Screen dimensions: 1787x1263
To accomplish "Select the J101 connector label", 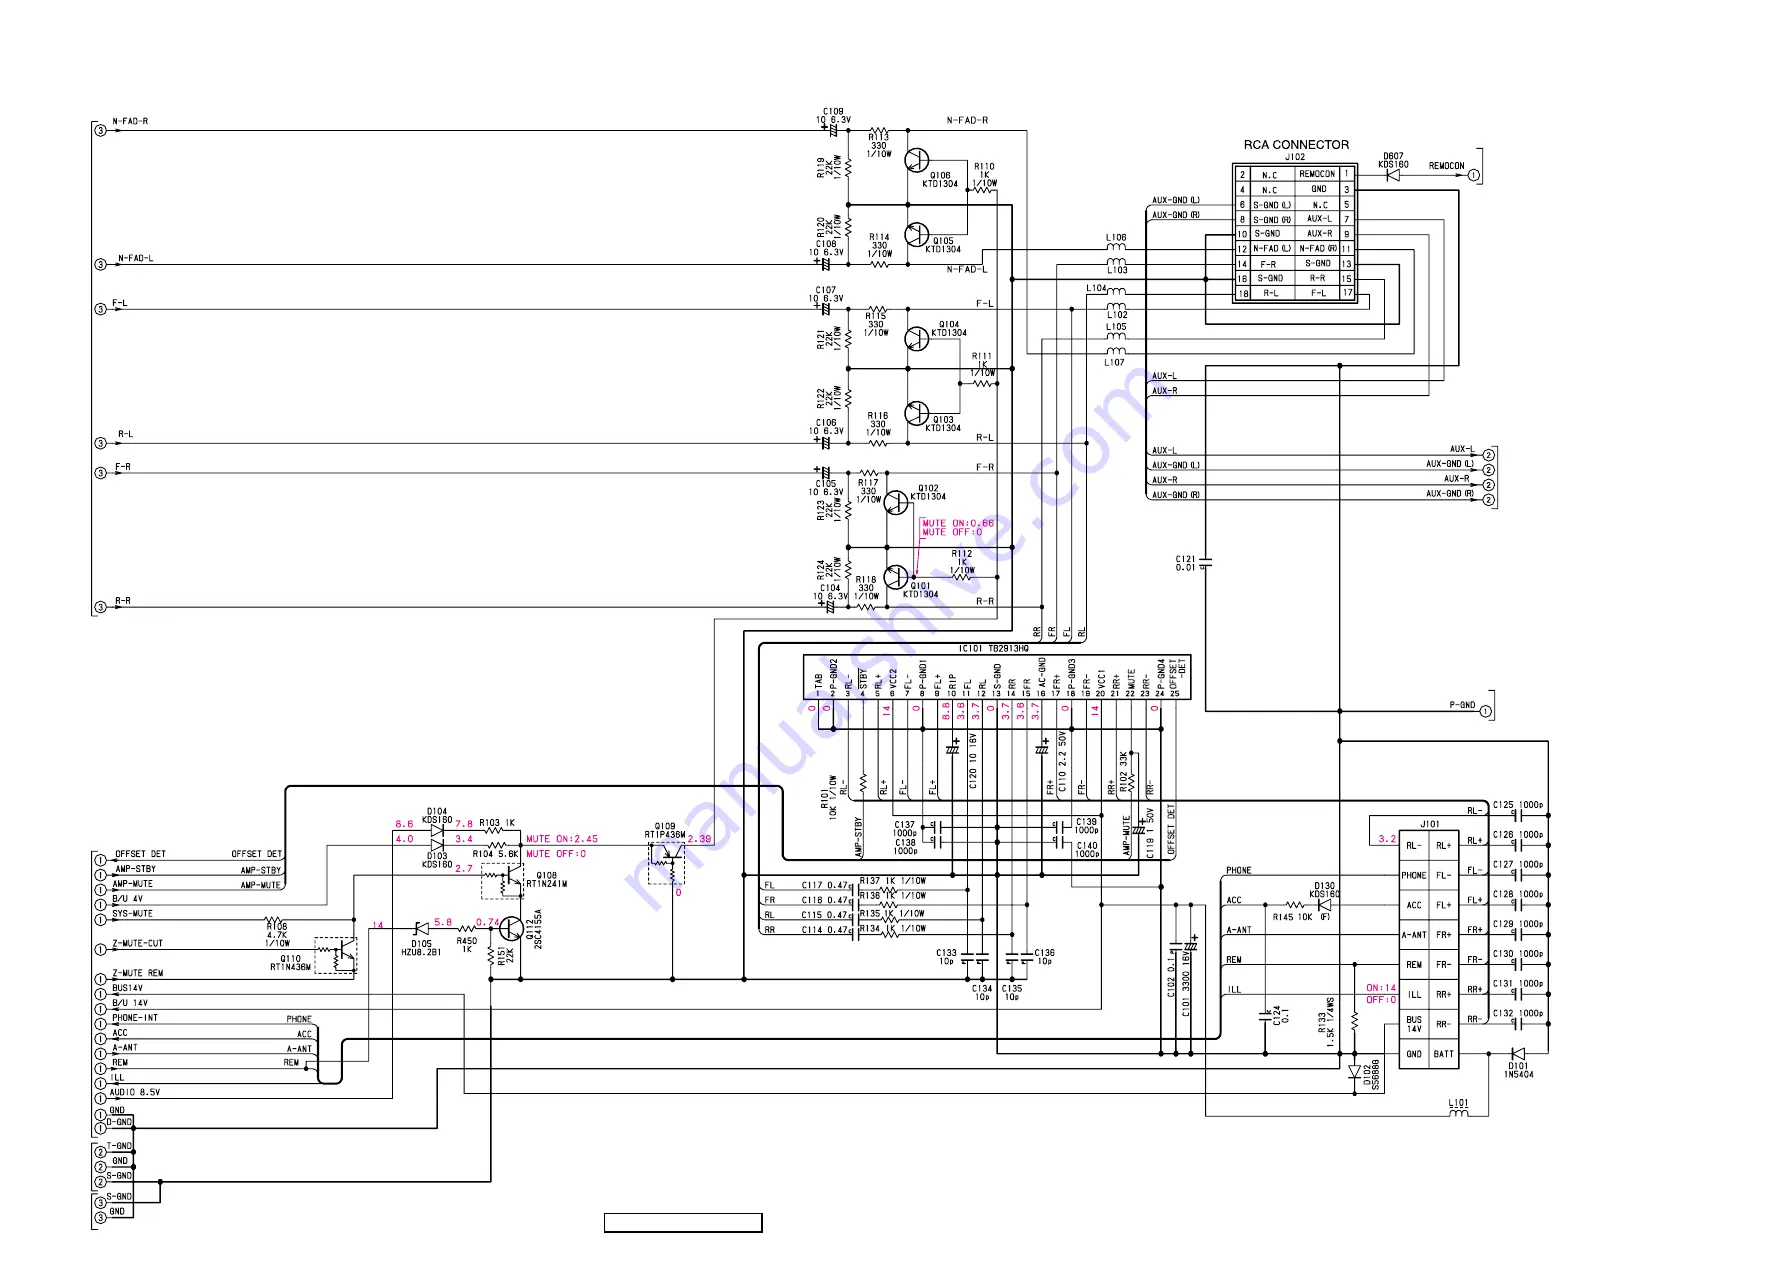I will point(1430,825).
